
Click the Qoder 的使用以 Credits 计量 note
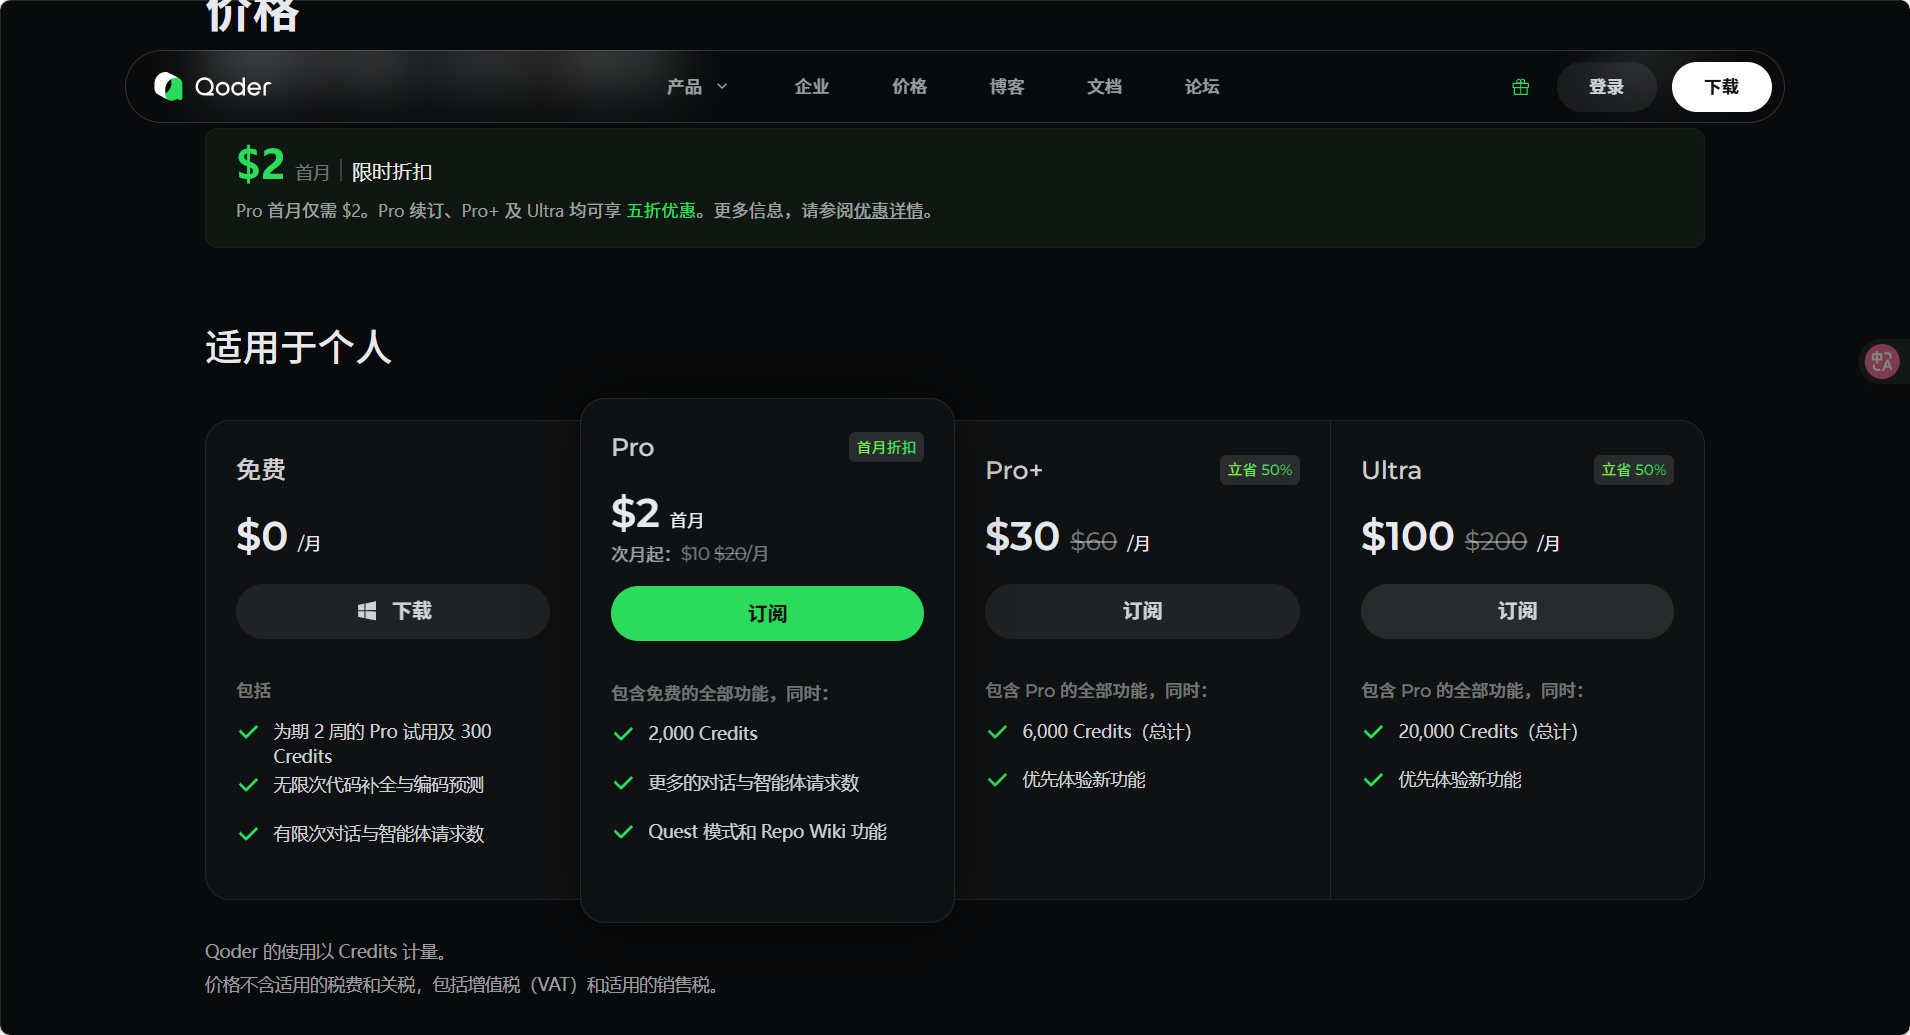[326, 952]
